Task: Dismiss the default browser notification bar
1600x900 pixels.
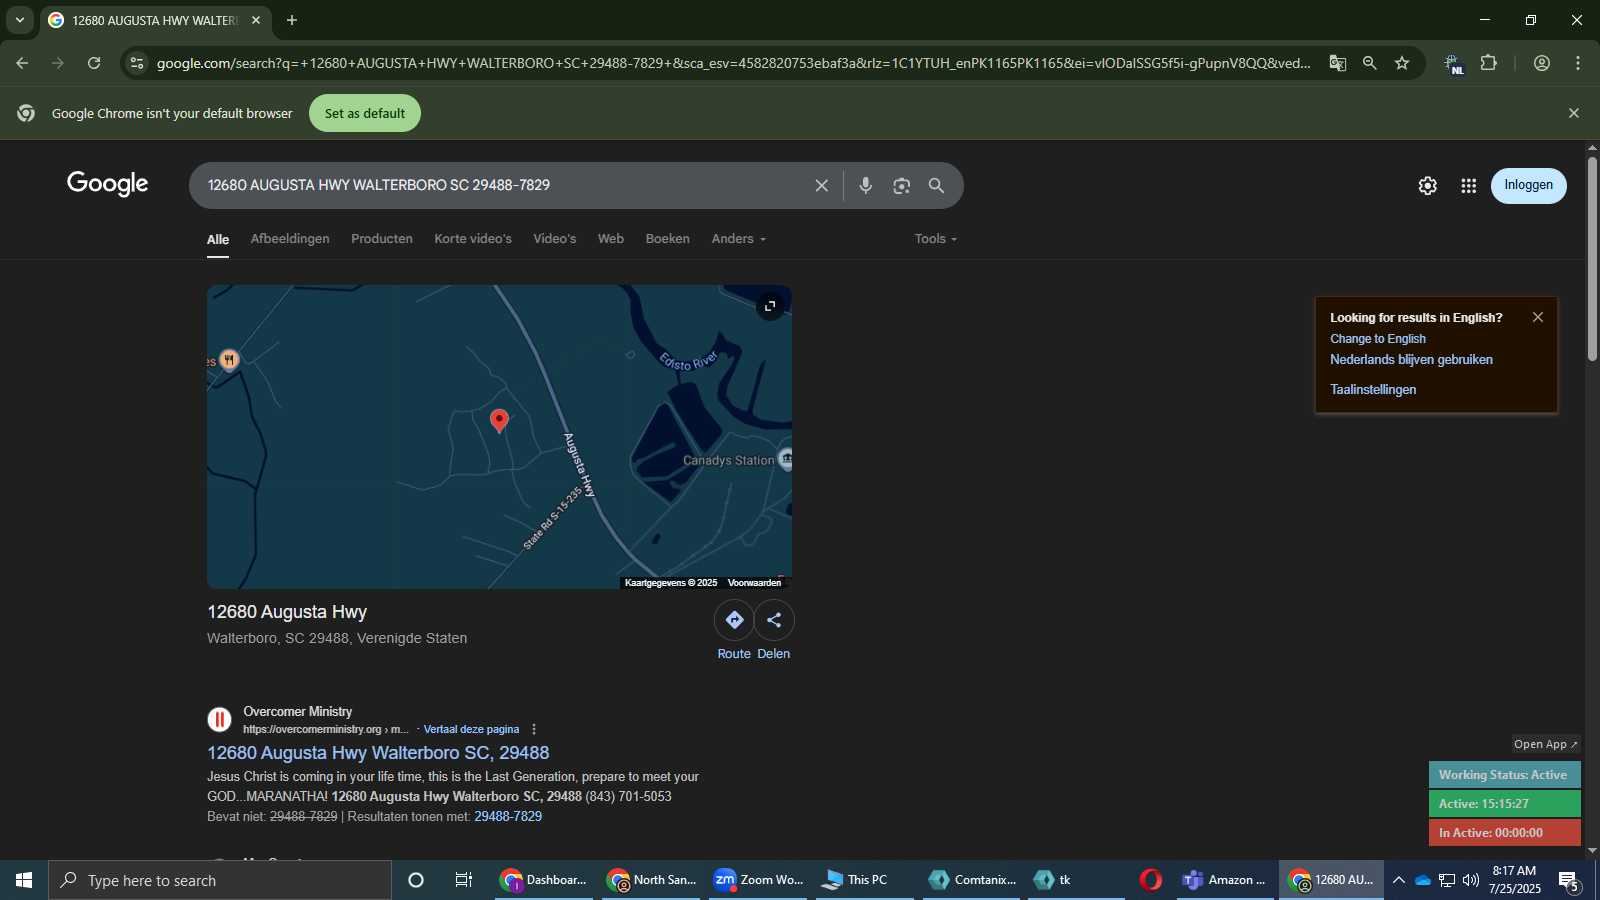Action: (1574, 113)
